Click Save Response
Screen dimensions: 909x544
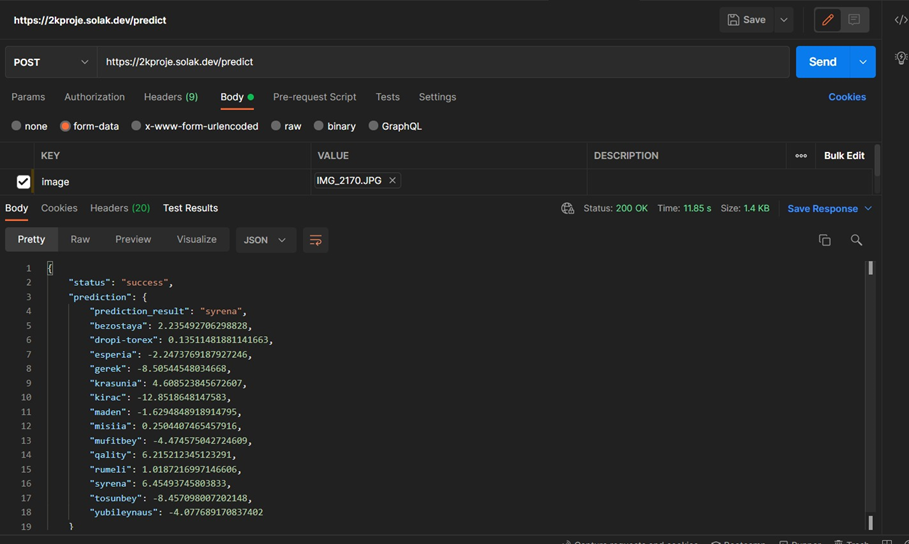(823, 208)
